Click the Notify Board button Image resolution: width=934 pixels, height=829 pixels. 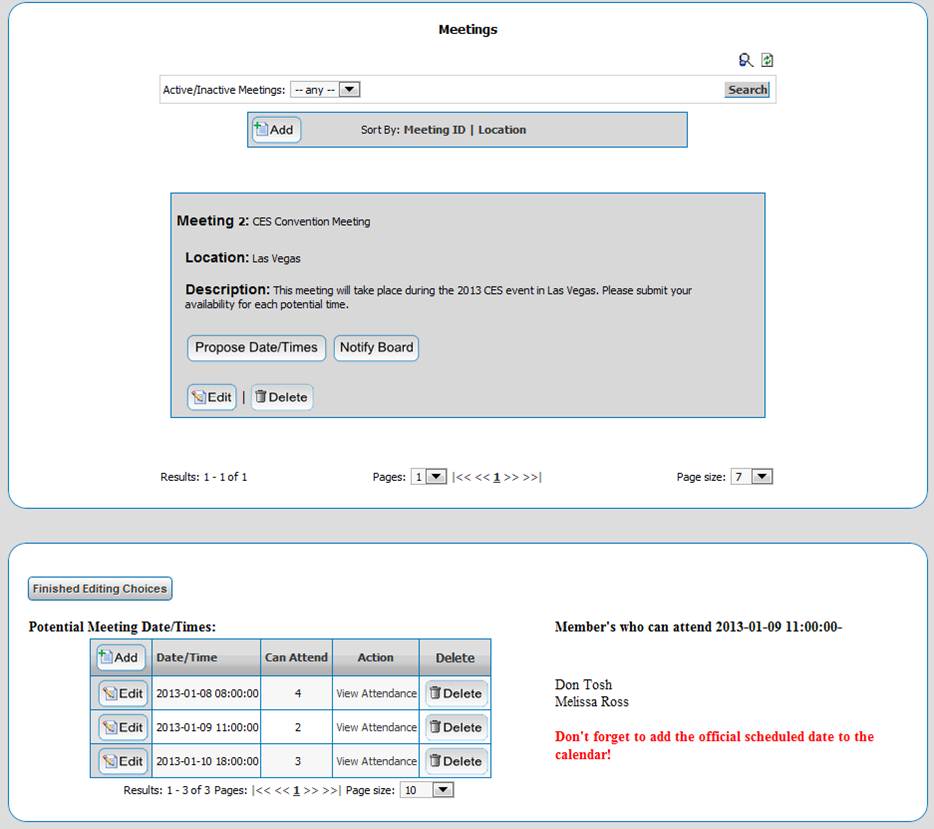coord(376,348)
